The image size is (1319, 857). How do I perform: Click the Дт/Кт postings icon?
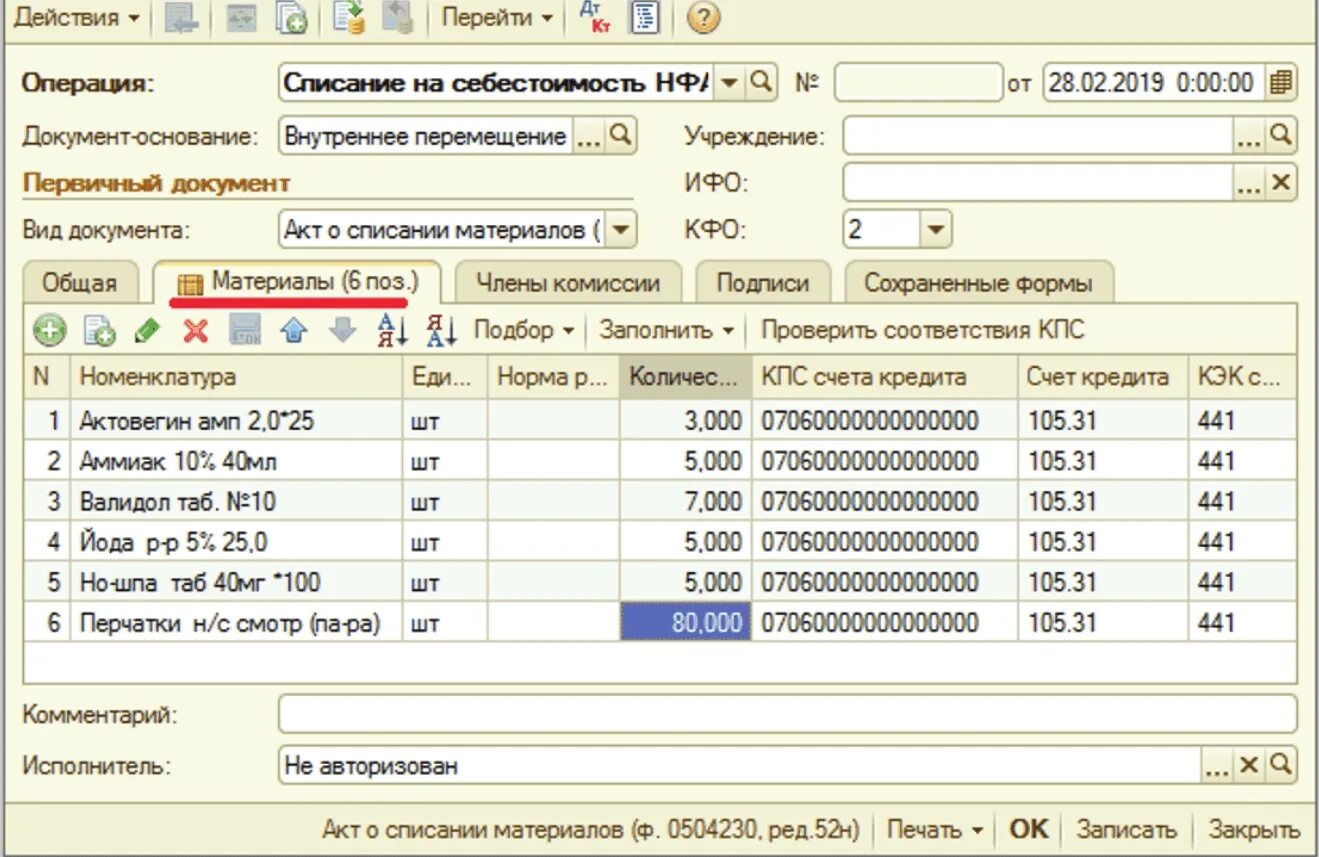coord(594,18)
